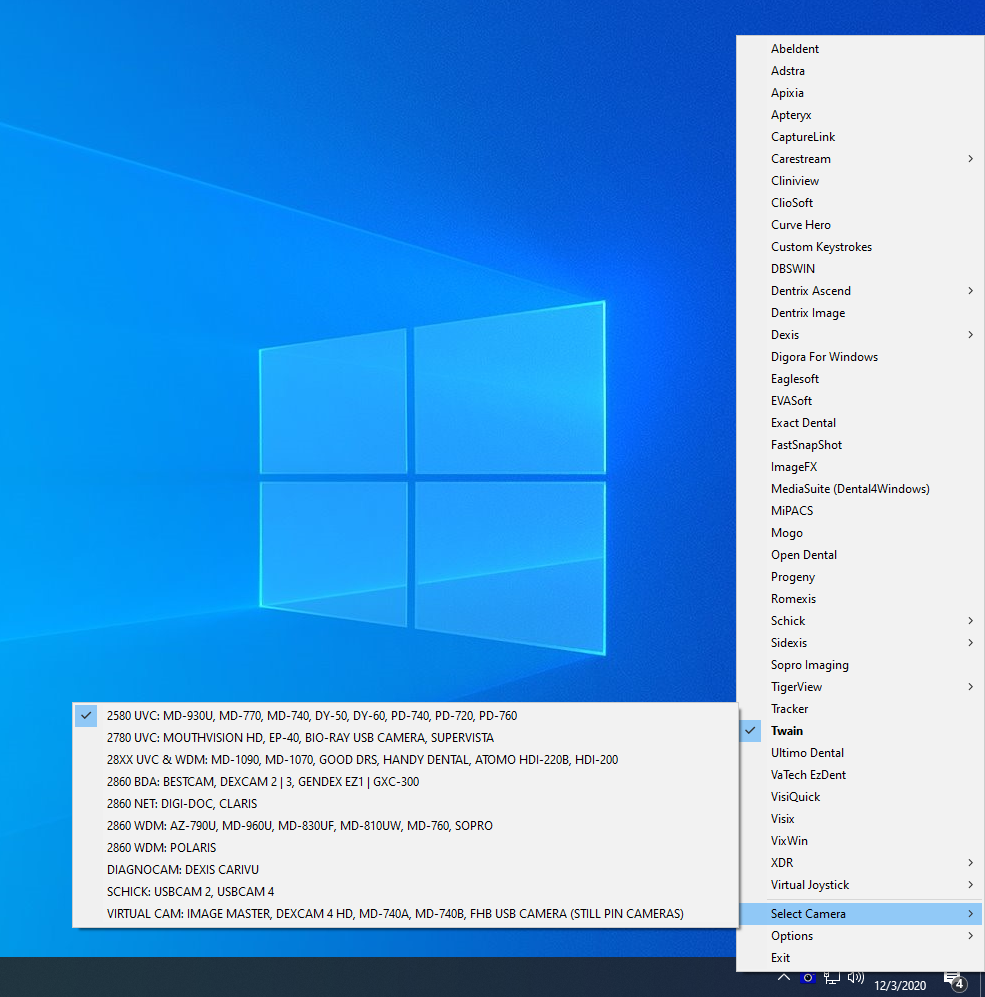Open the notification center icon
985x997 pixels.
[955, 982]
